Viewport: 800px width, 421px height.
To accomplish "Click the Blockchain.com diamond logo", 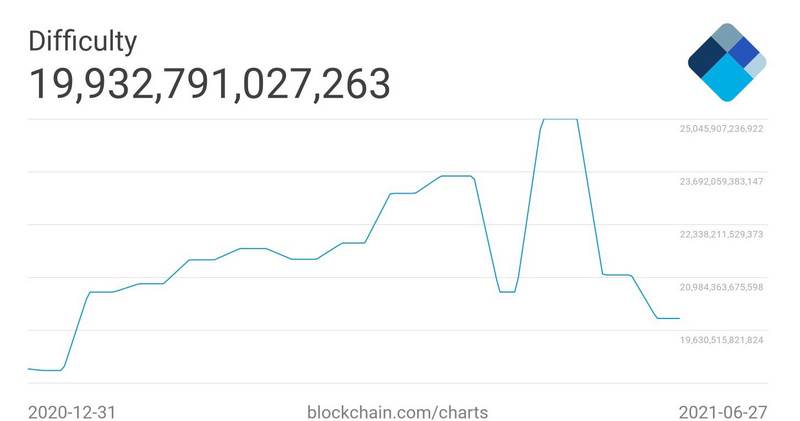I will pos(727,62).
